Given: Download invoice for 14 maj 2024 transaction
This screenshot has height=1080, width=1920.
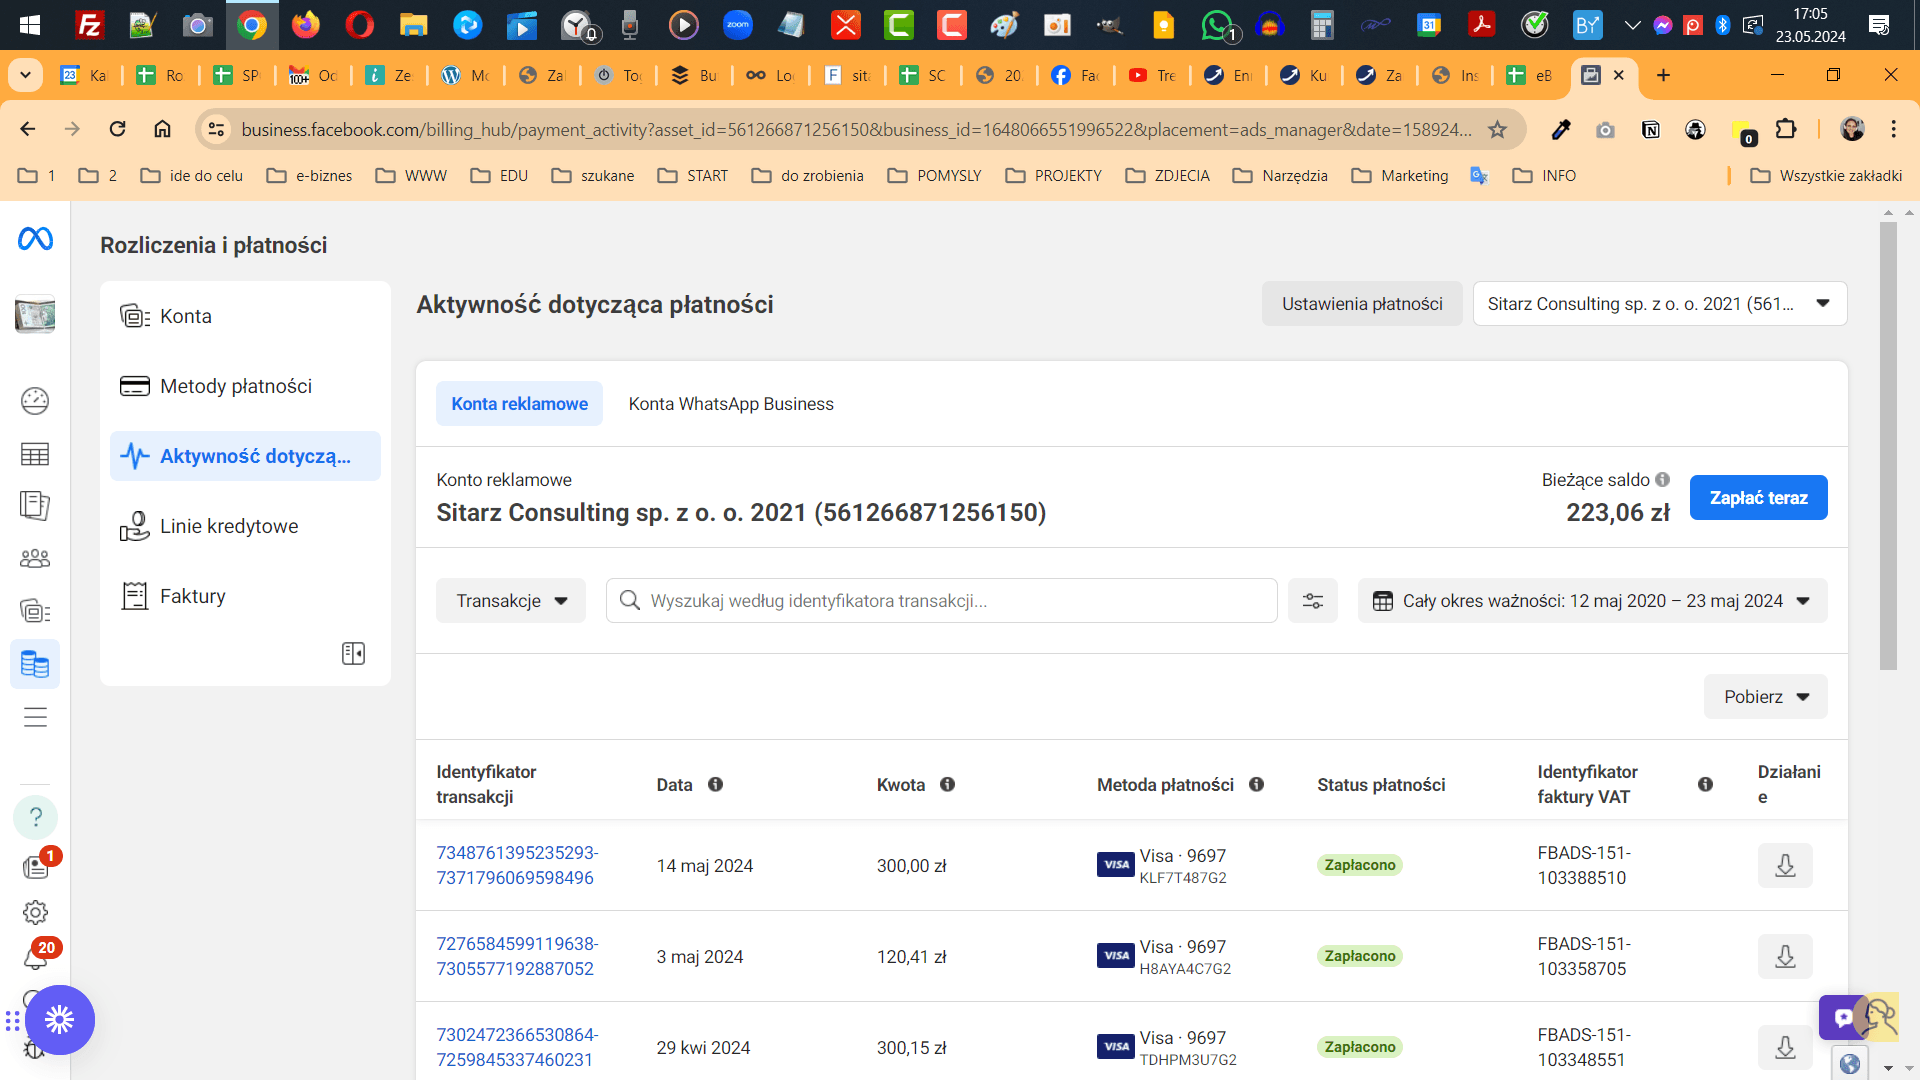Looking at the screenshot, I should (1784, 866).
